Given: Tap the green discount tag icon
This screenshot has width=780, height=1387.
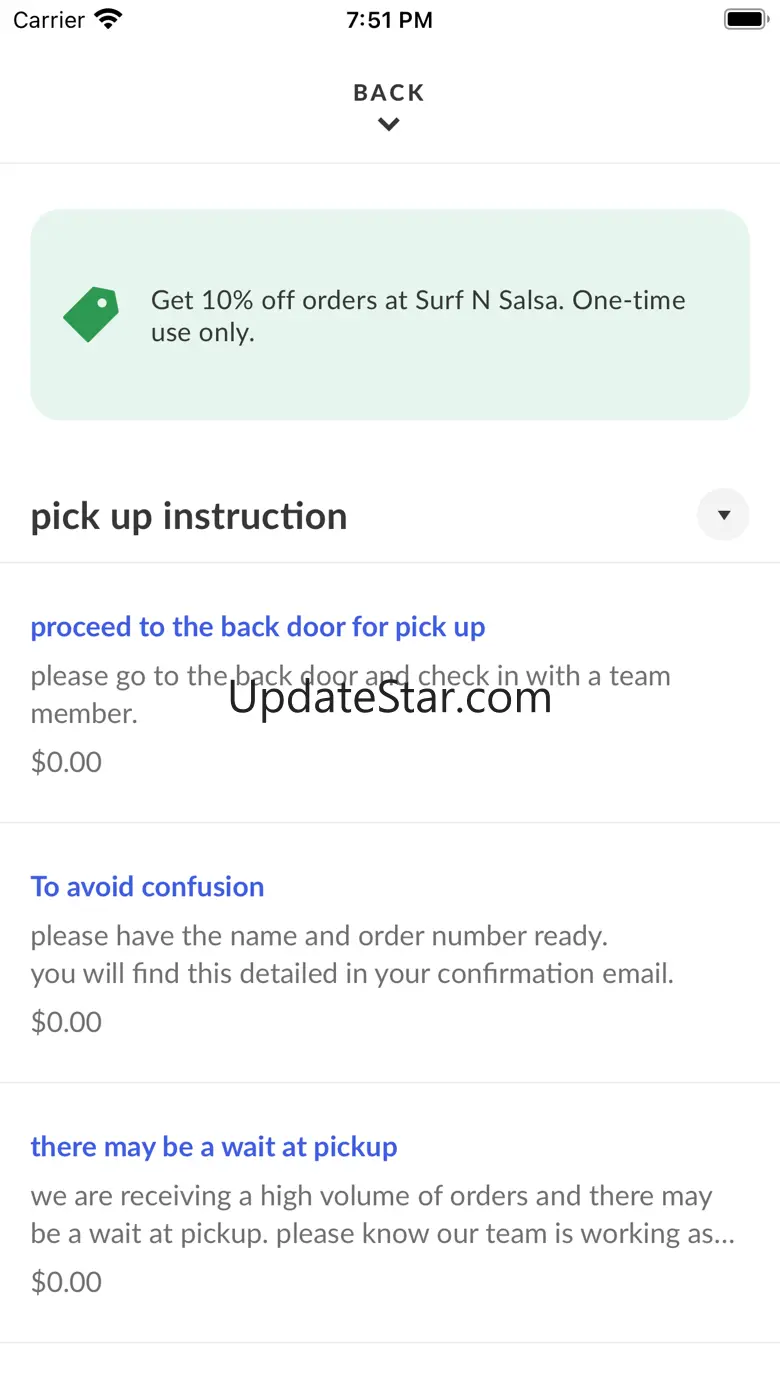Looking at the screenshot, I should pyautogui.click(x=91, y=314).
